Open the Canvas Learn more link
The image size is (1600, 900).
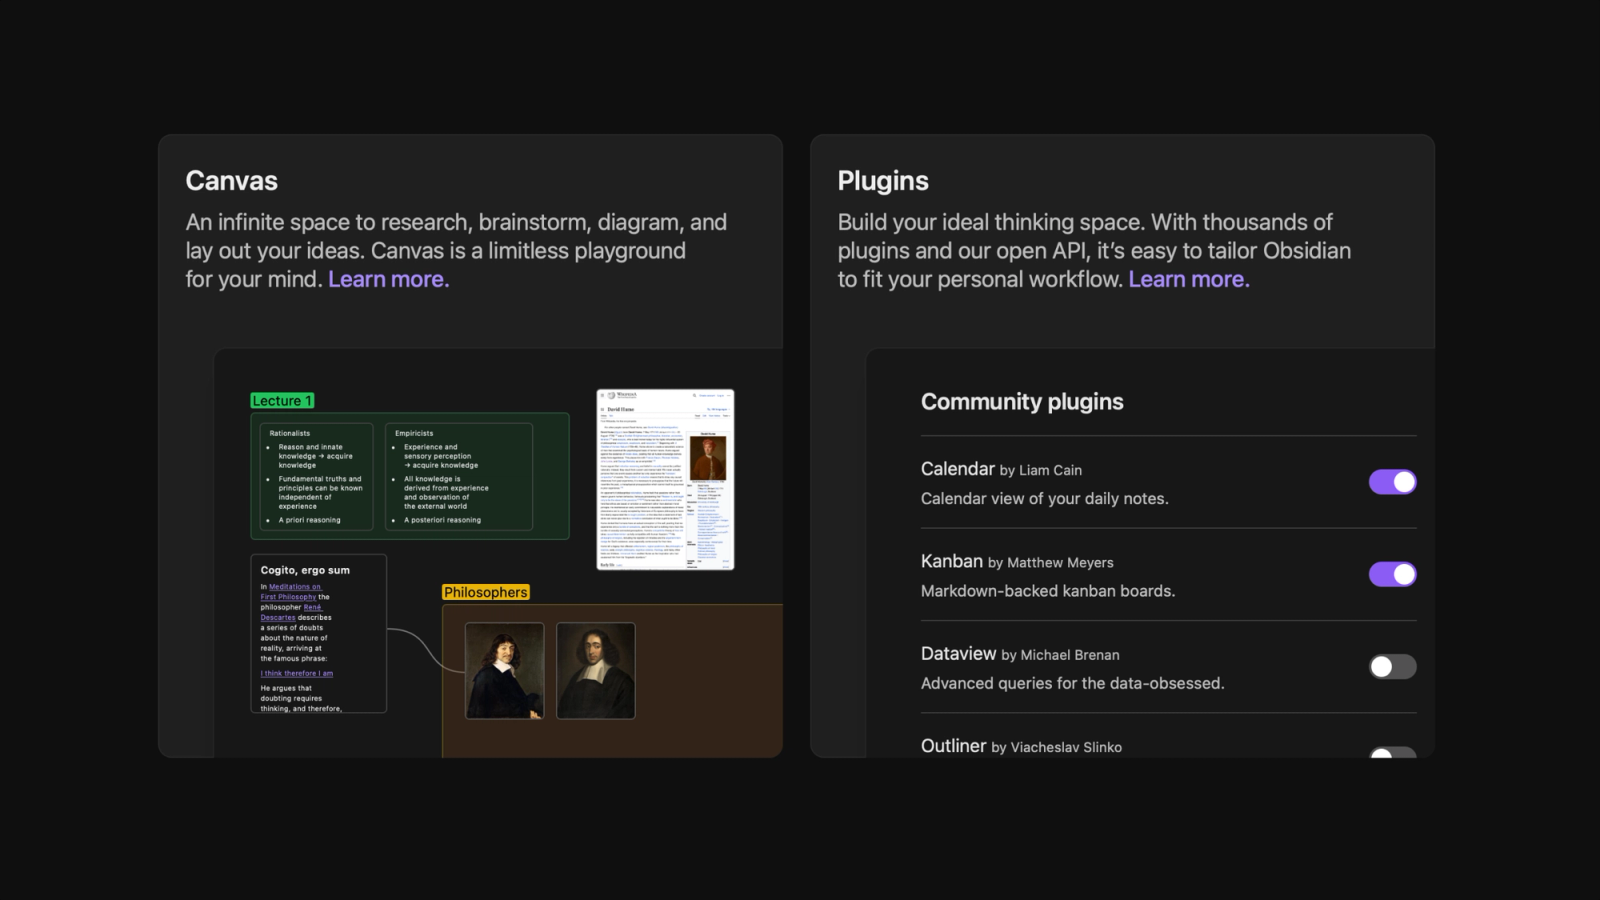pyautogui.click(x=388, y=279)
